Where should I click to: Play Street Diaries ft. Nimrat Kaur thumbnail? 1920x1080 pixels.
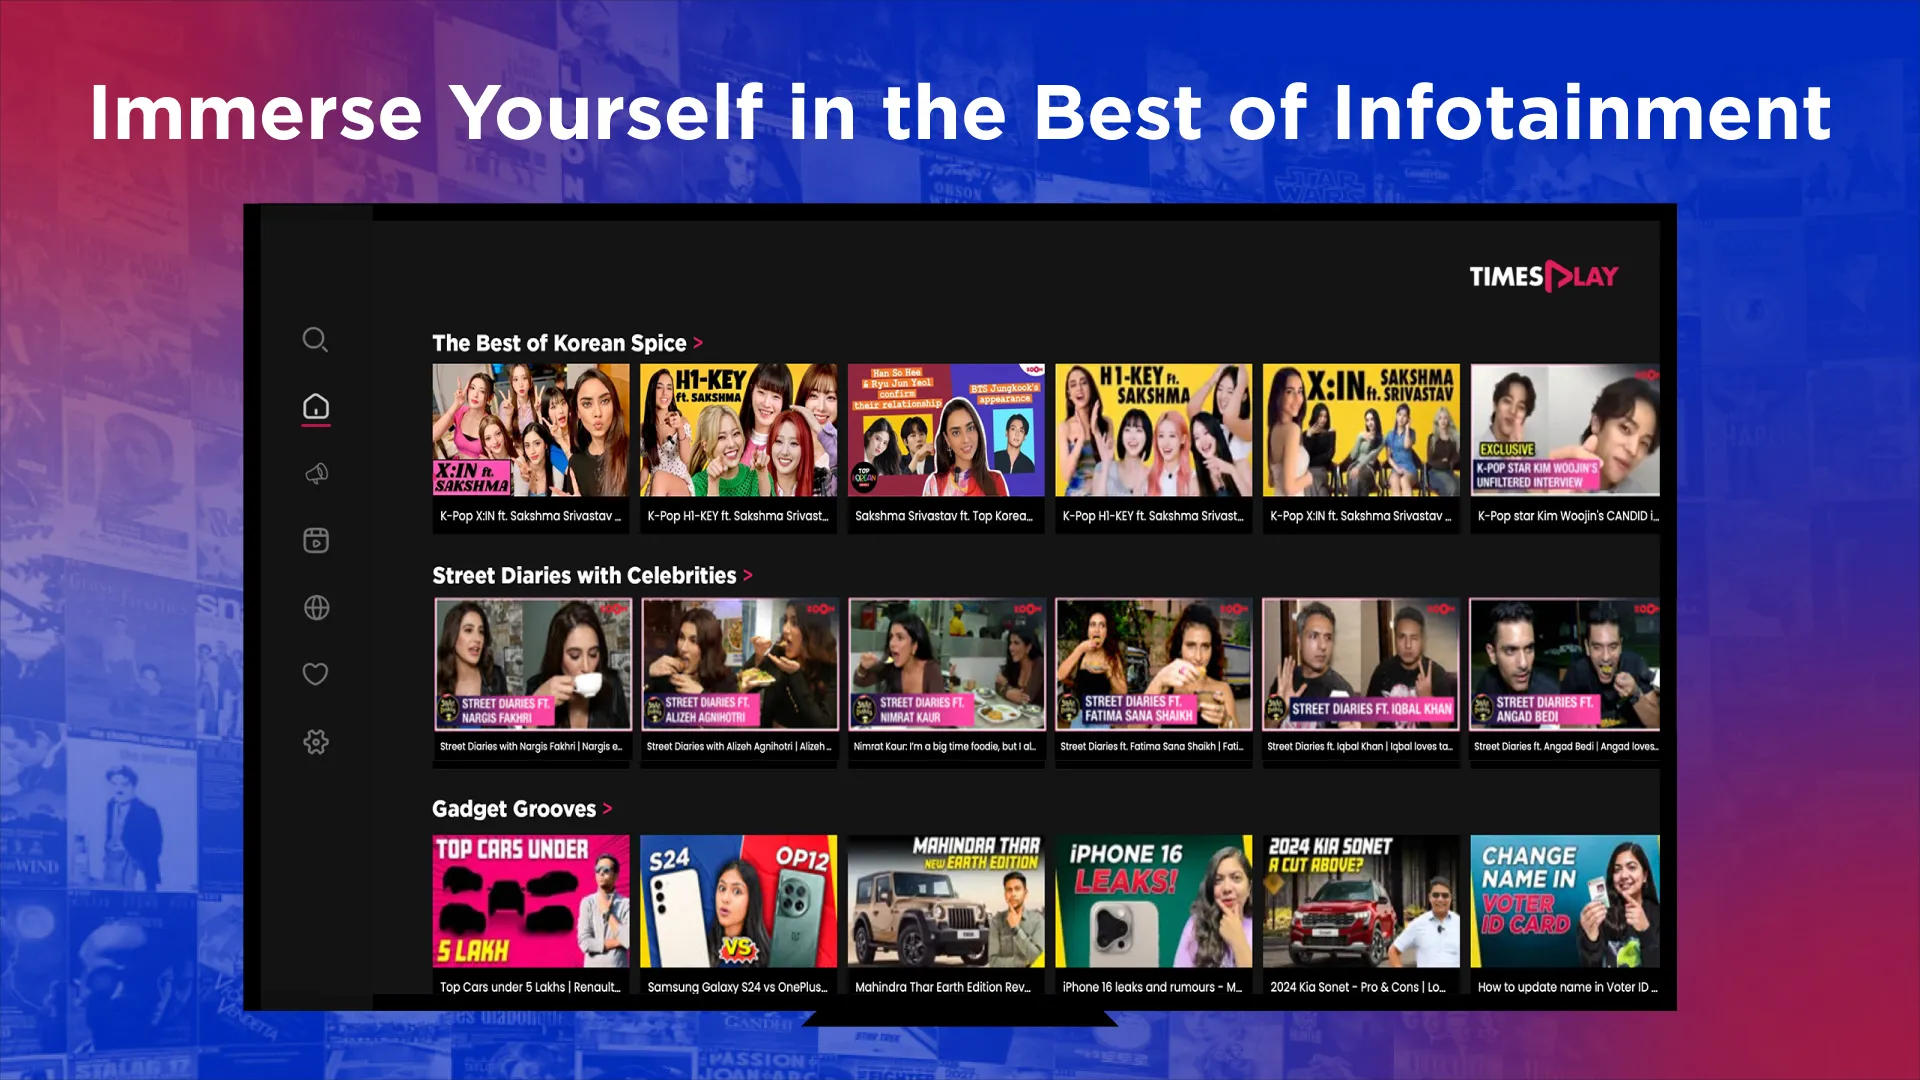tap(947, 664)
